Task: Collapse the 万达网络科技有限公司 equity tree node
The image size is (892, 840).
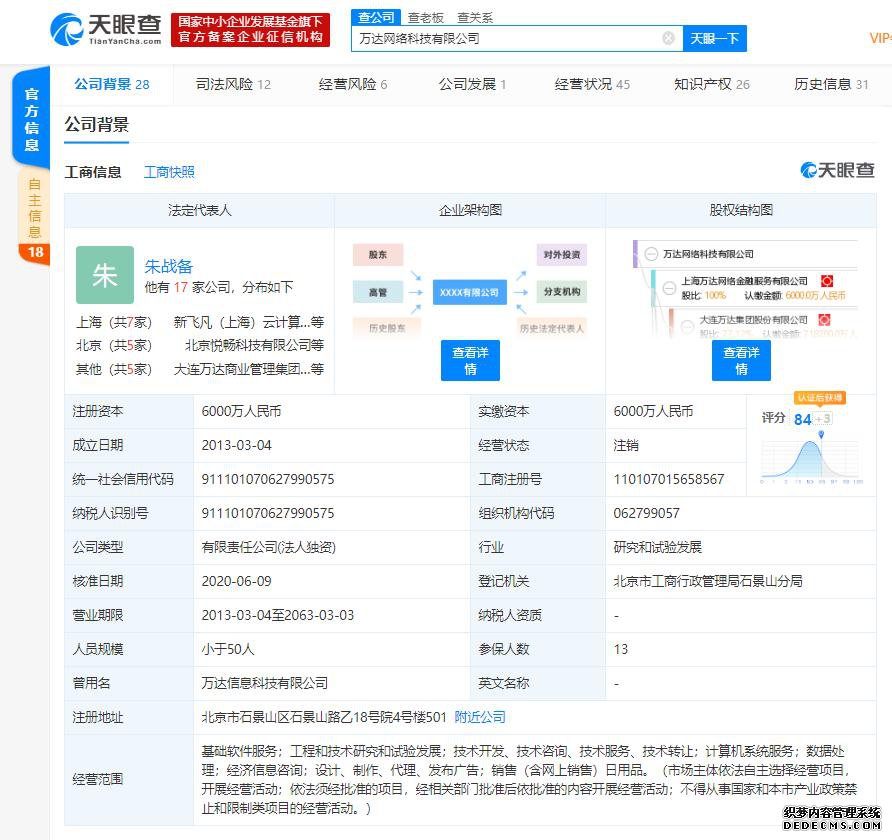Action: [x=651, y=254]
